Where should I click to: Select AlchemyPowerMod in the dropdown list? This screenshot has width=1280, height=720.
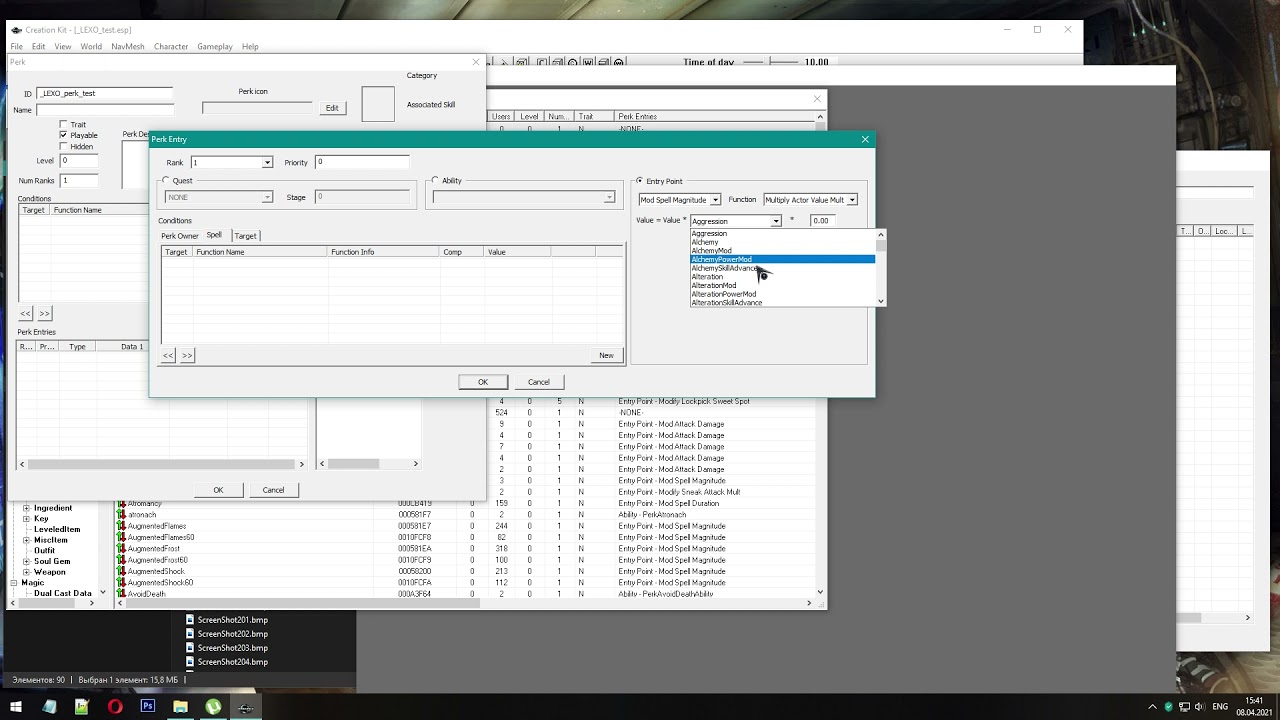[783, 260]
